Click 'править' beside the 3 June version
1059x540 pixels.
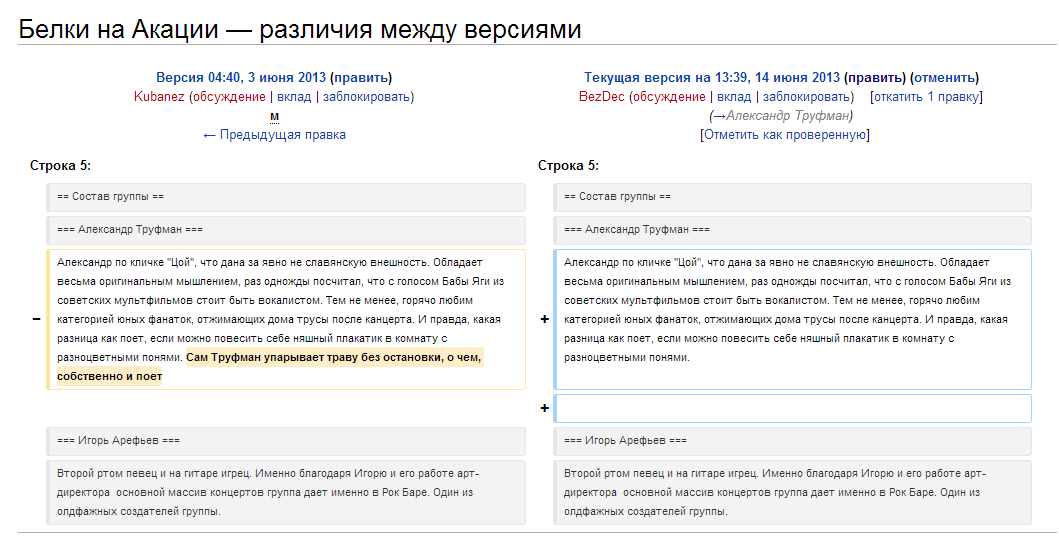pos(361,77)
